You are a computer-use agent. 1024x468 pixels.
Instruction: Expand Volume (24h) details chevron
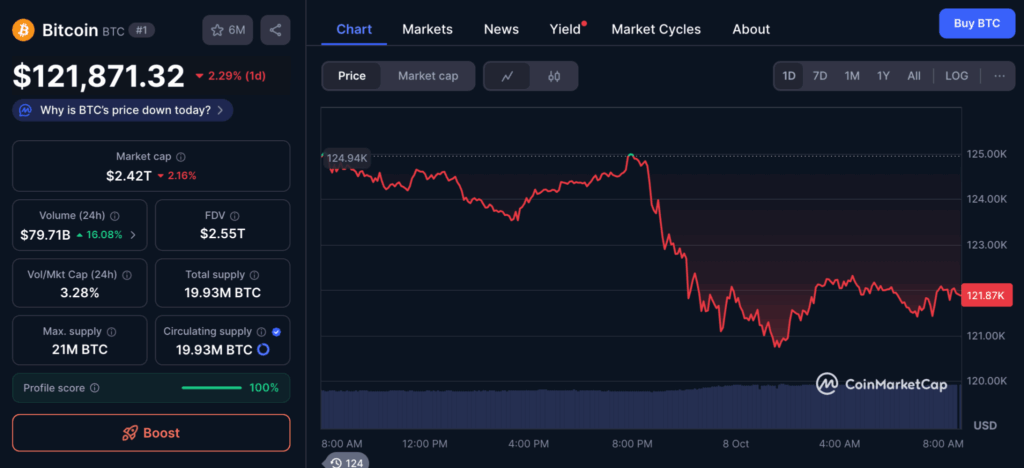[x=133, y=235]
